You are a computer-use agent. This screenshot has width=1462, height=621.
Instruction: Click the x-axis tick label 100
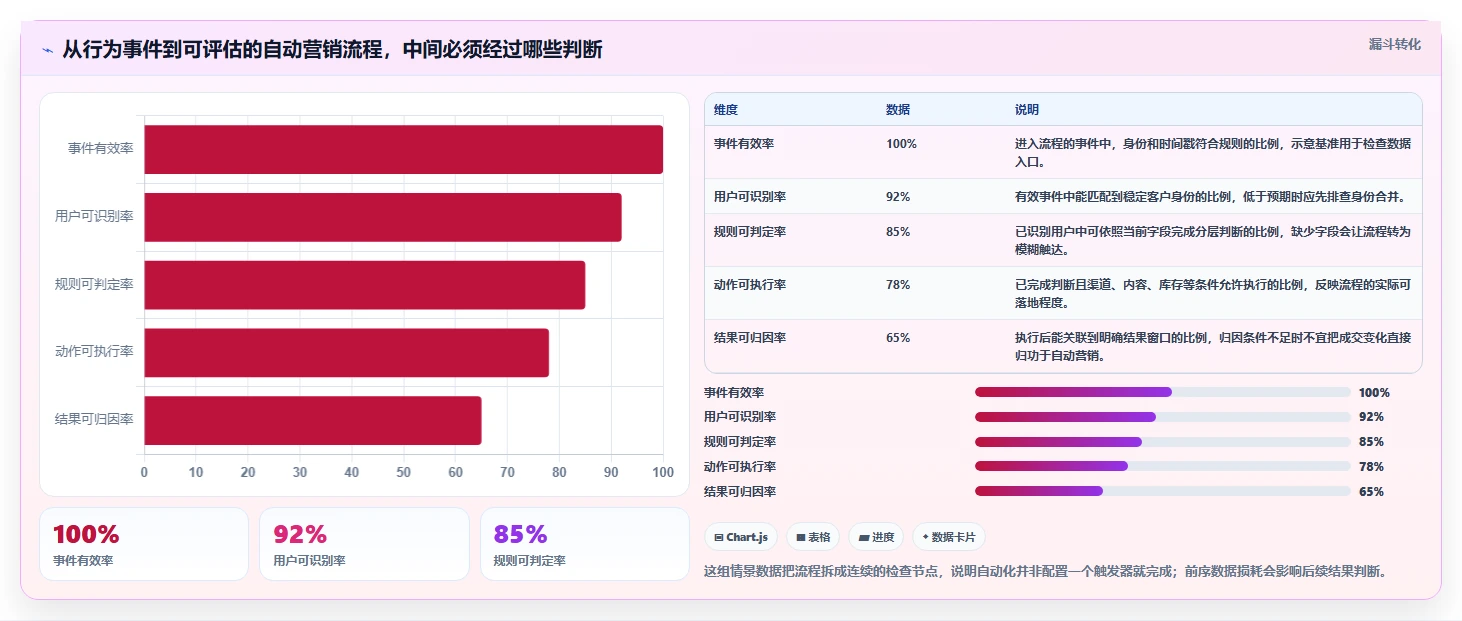[x=662, y=472]
